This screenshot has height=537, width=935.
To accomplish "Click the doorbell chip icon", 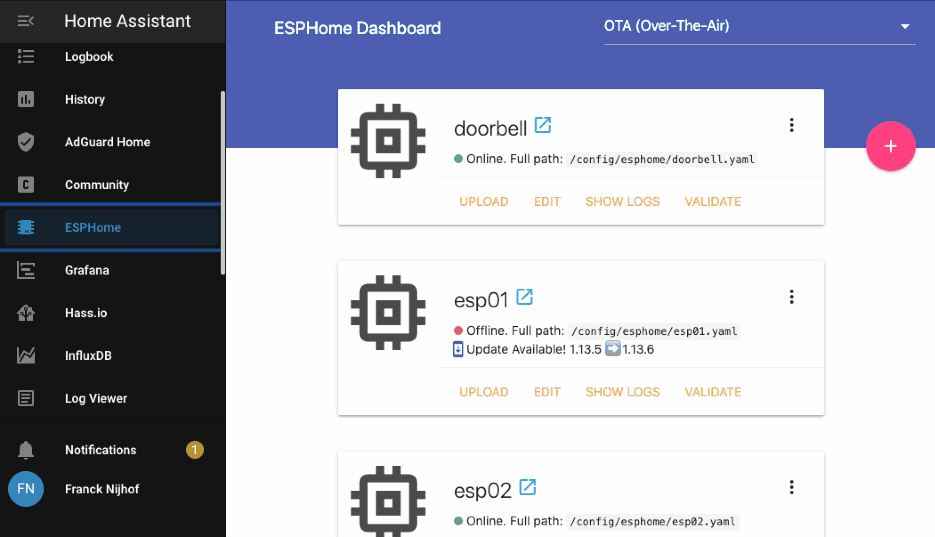I will coord(388,141).
